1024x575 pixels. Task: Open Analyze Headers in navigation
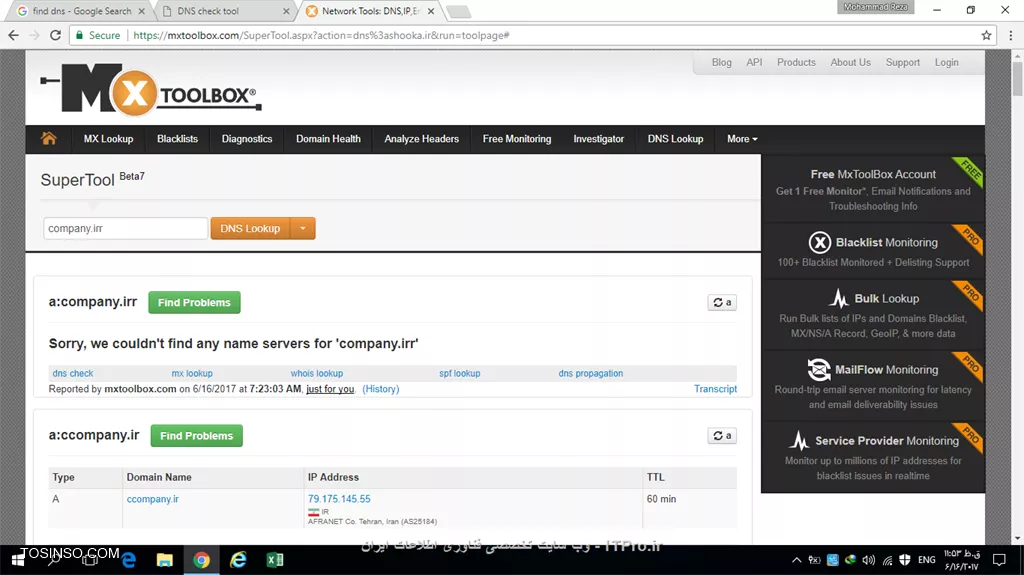421,139
